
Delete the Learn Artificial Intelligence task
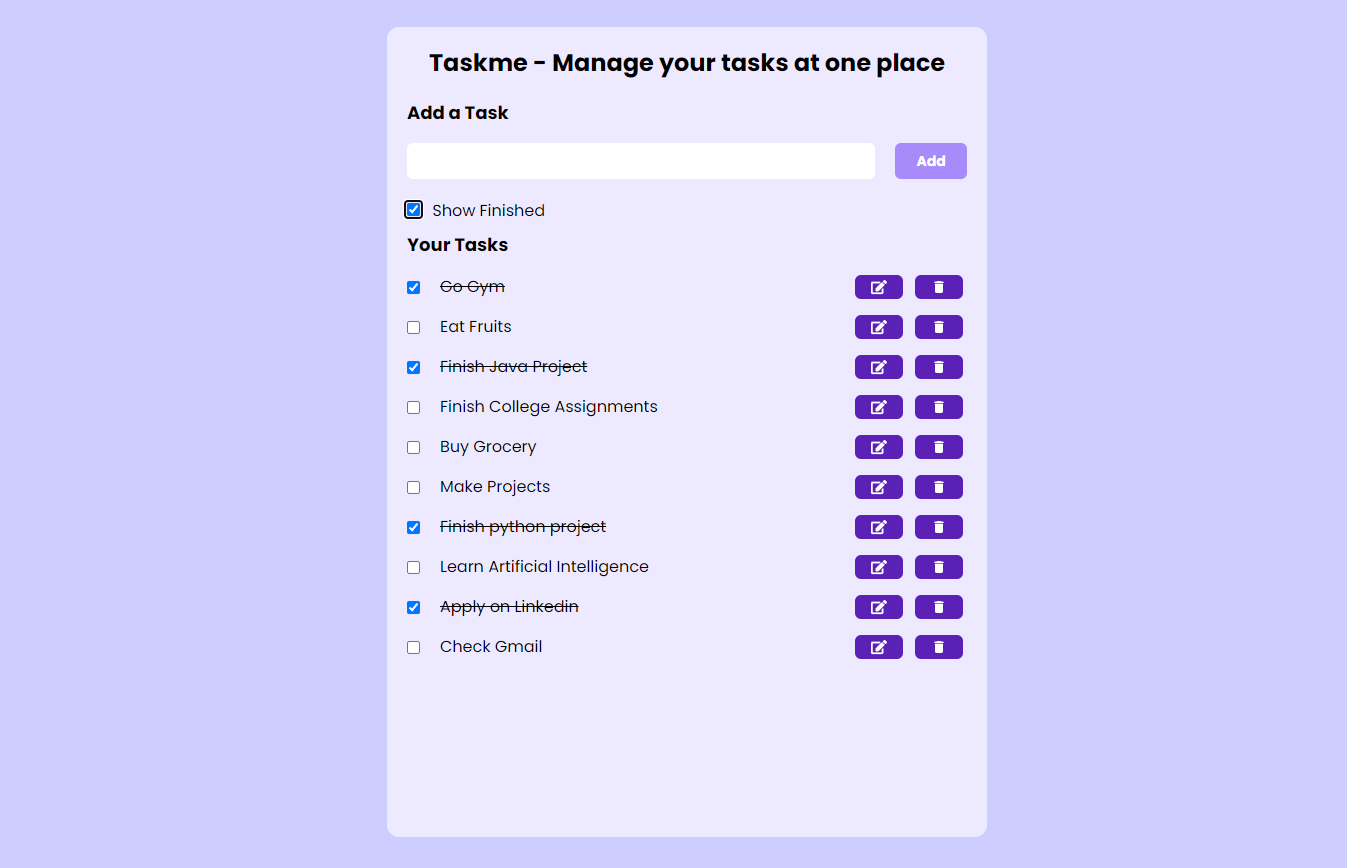[939, 567]
